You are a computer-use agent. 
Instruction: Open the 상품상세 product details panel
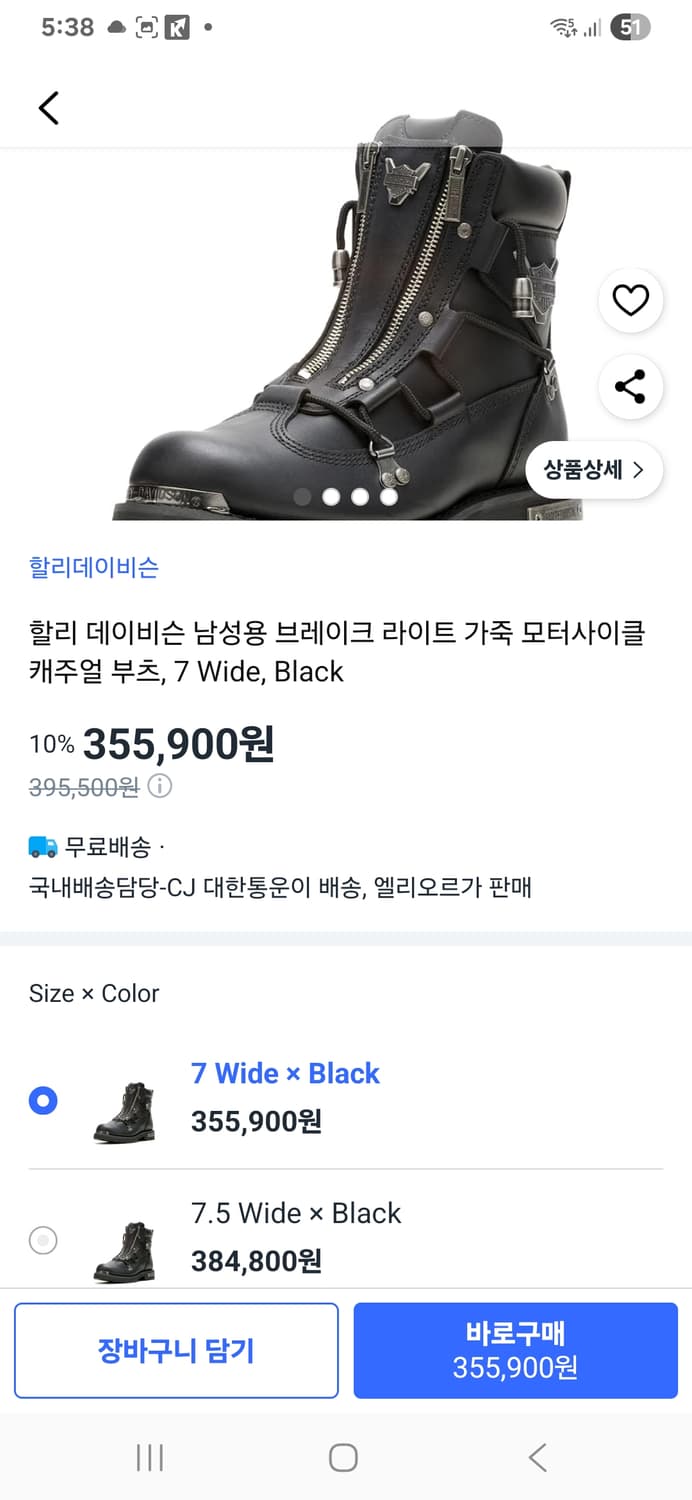coord(594,470)
